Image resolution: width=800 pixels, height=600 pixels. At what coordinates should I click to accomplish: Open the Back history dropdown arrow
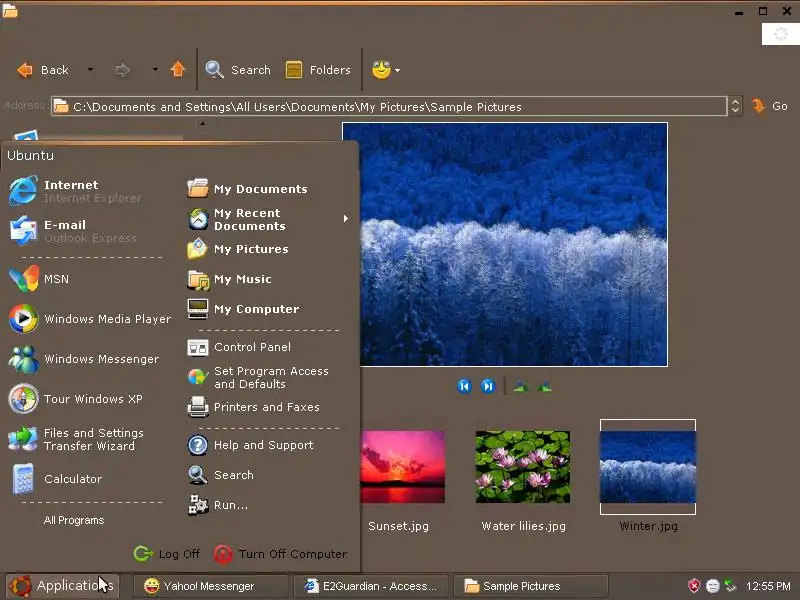90,69
